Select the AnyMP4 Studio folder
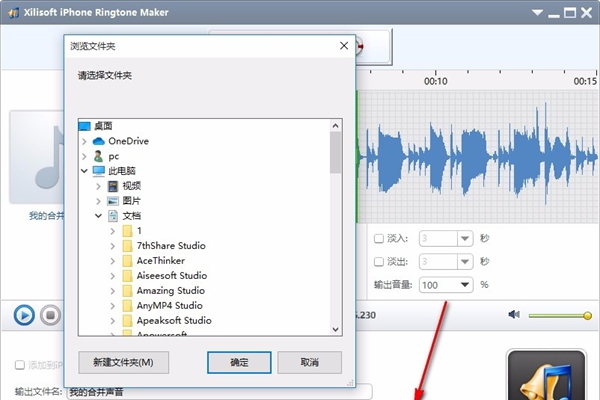 [170, 305]
